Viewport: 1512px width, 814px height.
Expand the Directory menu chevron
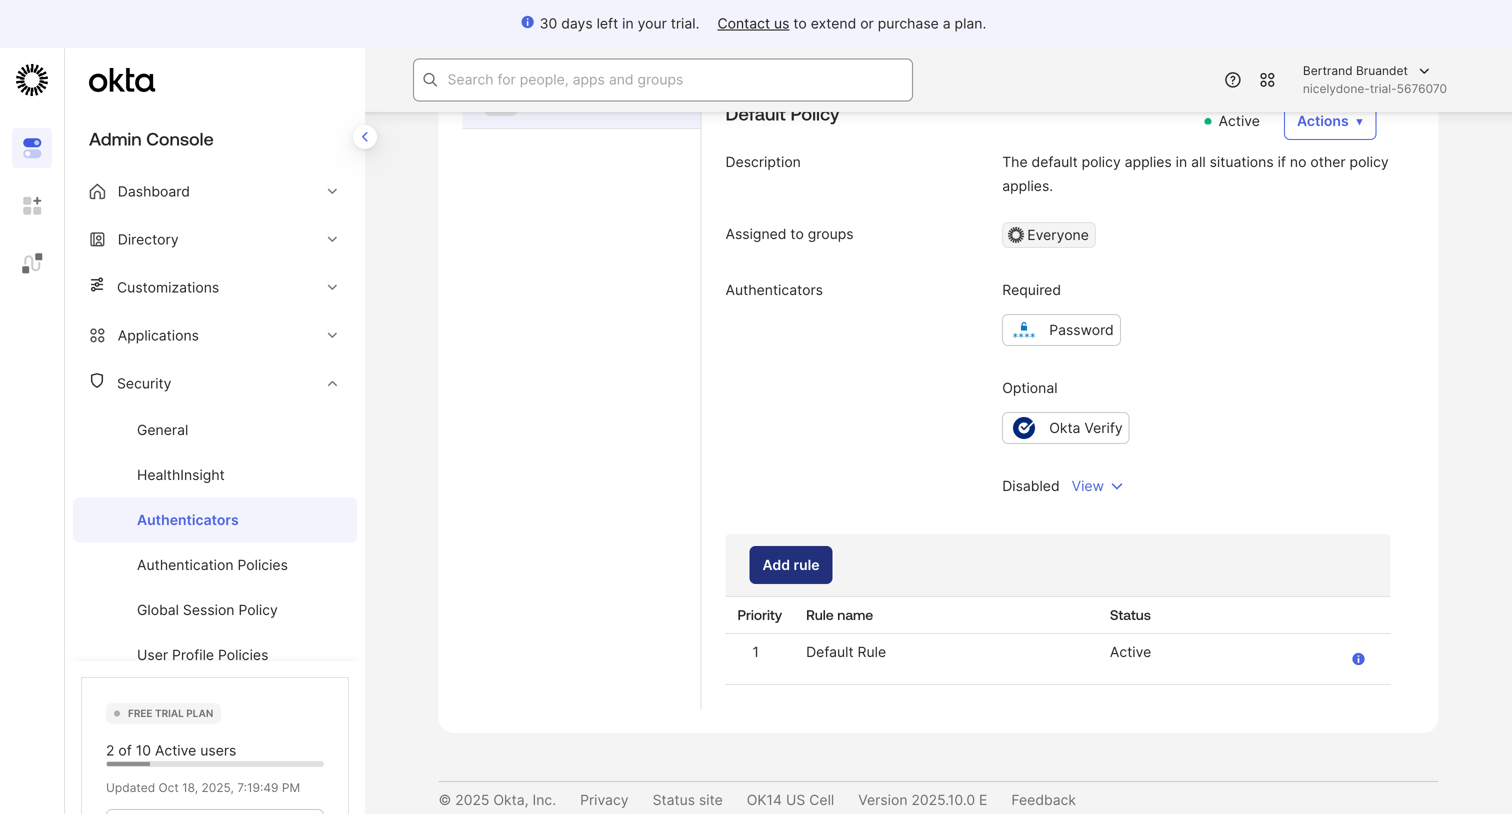332,239
